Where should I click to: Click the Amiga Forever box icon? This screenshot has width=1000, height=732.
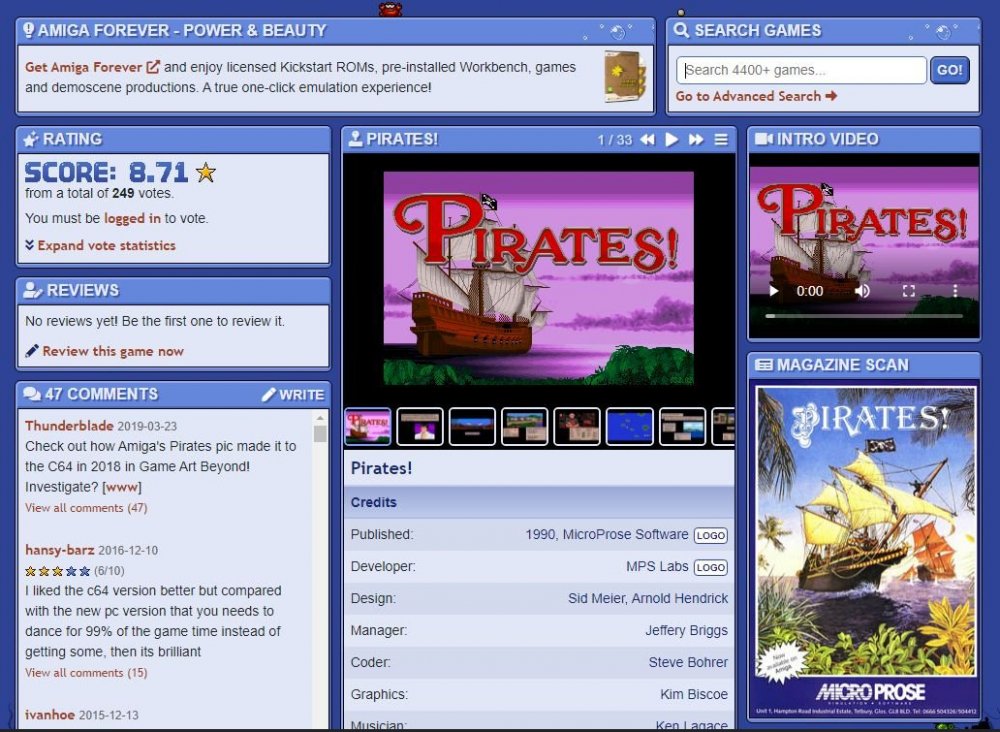coord(624,77)
